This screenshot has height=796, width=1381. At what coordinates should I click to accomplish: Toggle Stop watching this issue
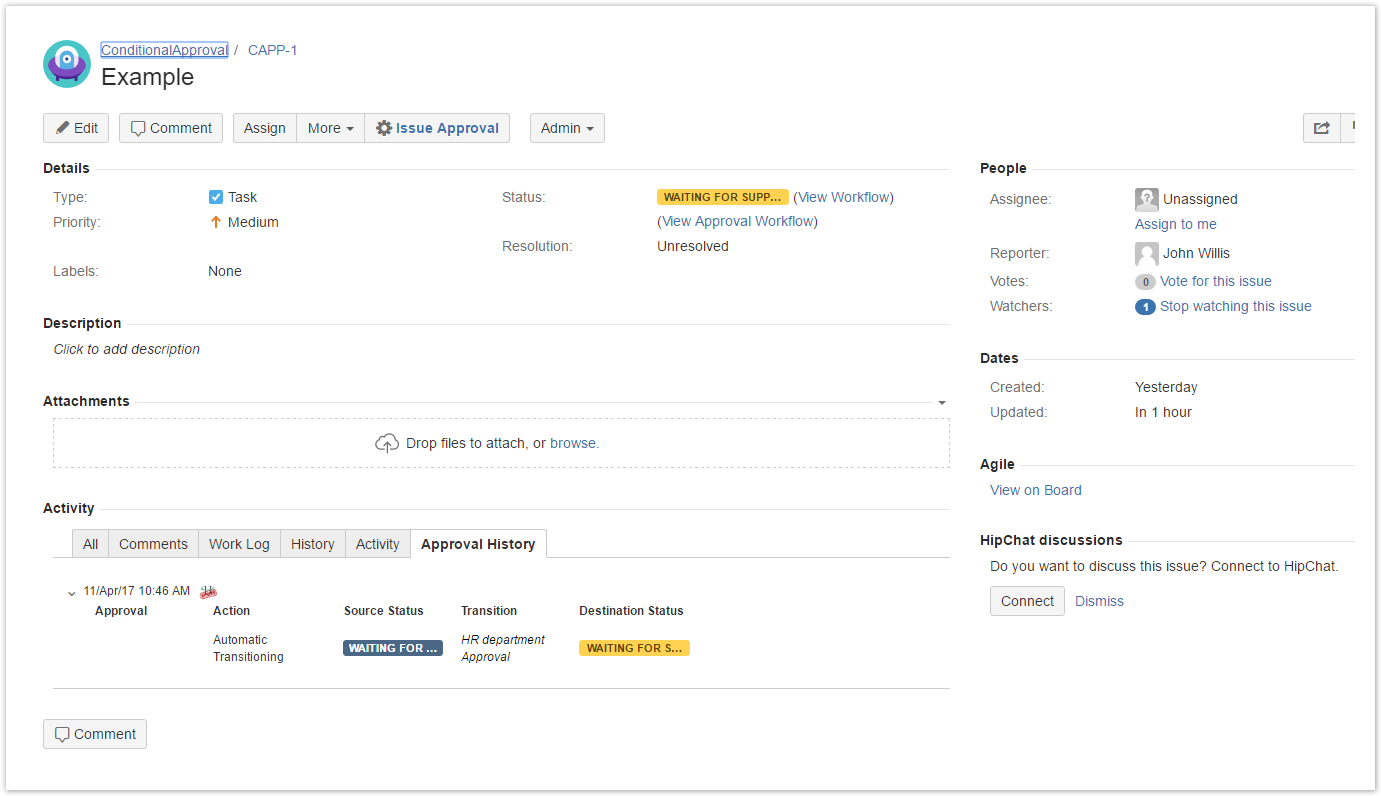pos(1235,306)
